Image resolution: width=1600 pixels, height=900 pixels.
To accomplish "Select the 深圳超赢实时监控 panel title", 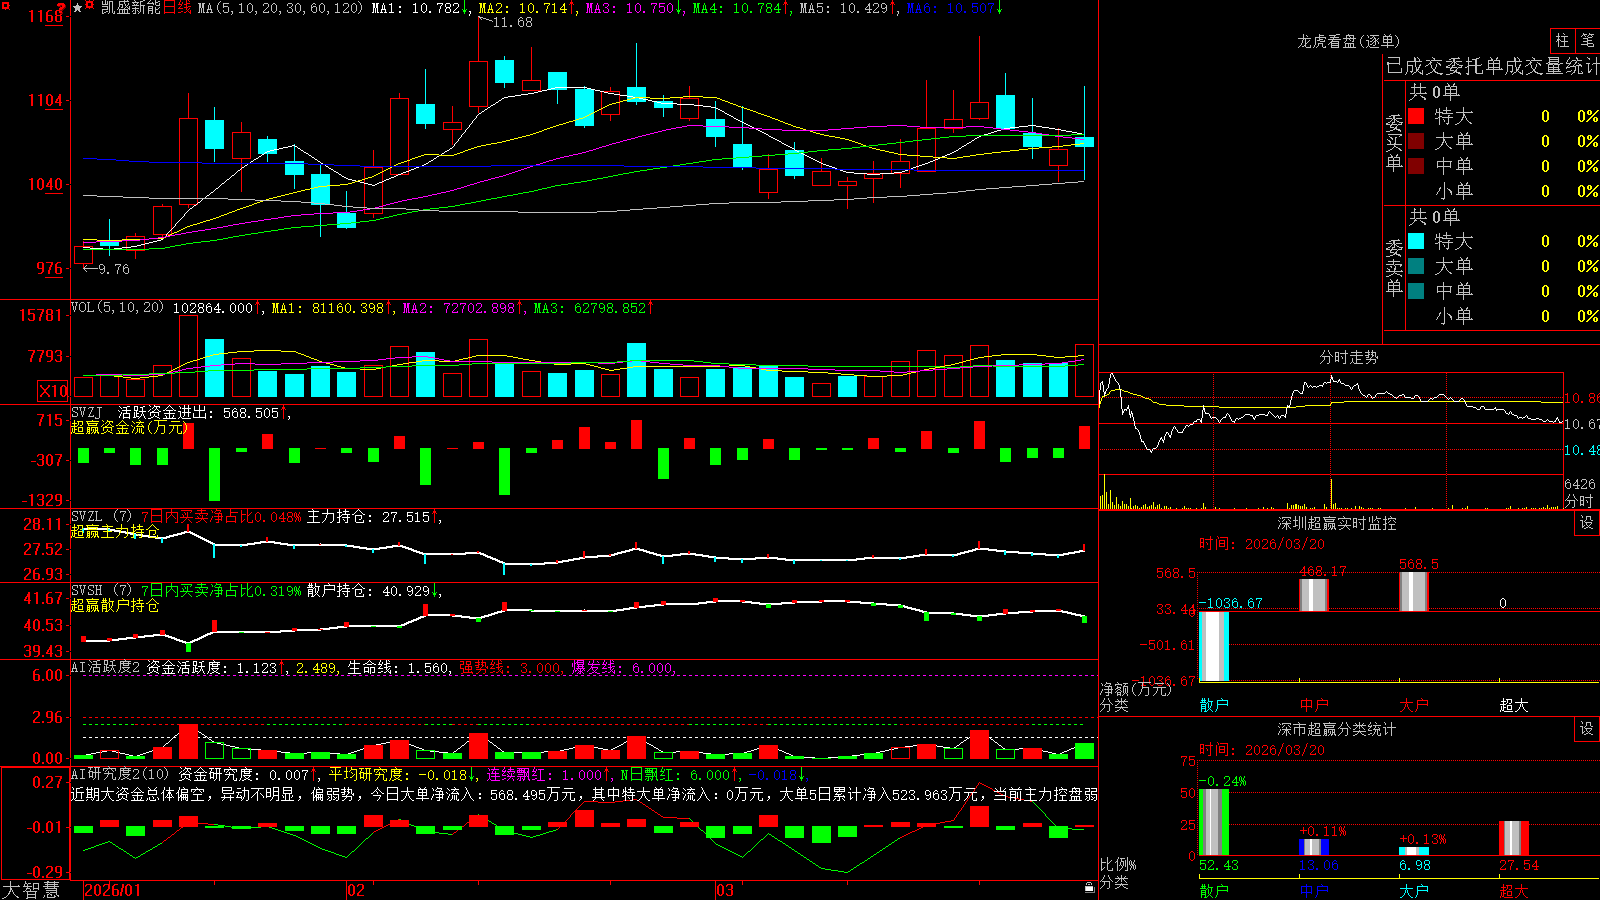I will pyautogui.click(x=1337, y=523).
